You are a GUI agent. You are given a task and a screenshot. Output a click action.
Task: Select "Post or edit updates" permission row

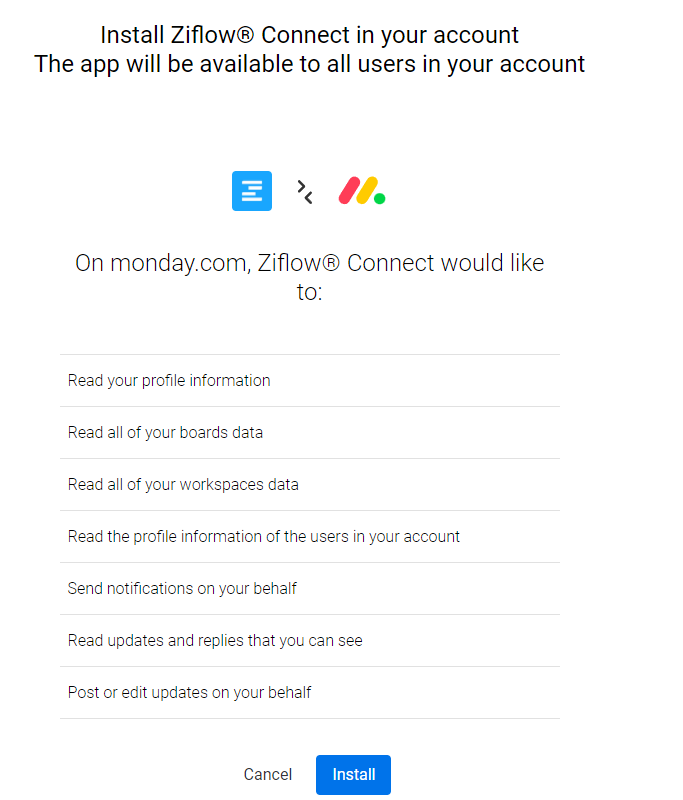click(189, 693)
